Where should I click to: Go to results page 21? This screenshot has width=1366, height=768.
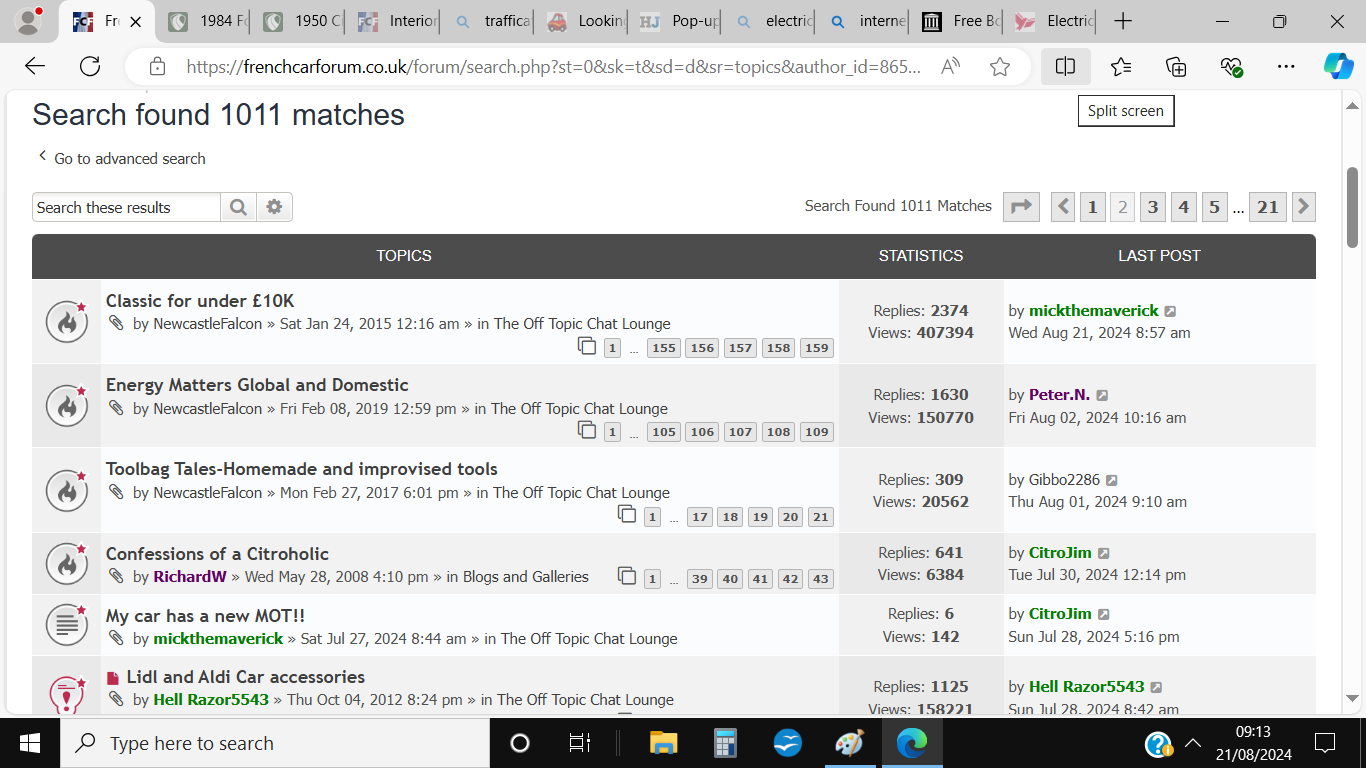[1268, 207]
